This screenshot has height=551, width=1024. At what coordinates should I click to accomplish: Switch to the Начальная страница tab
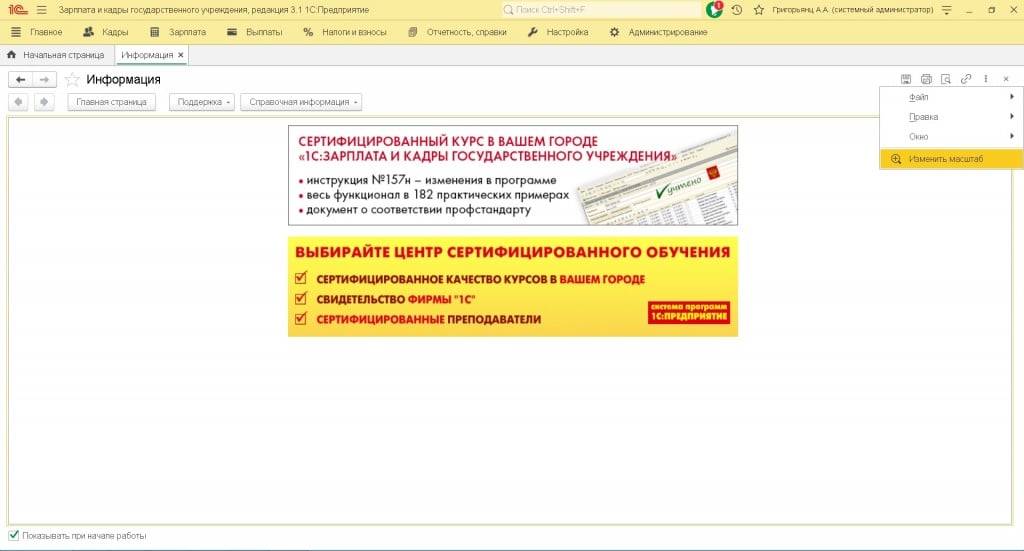56,55
